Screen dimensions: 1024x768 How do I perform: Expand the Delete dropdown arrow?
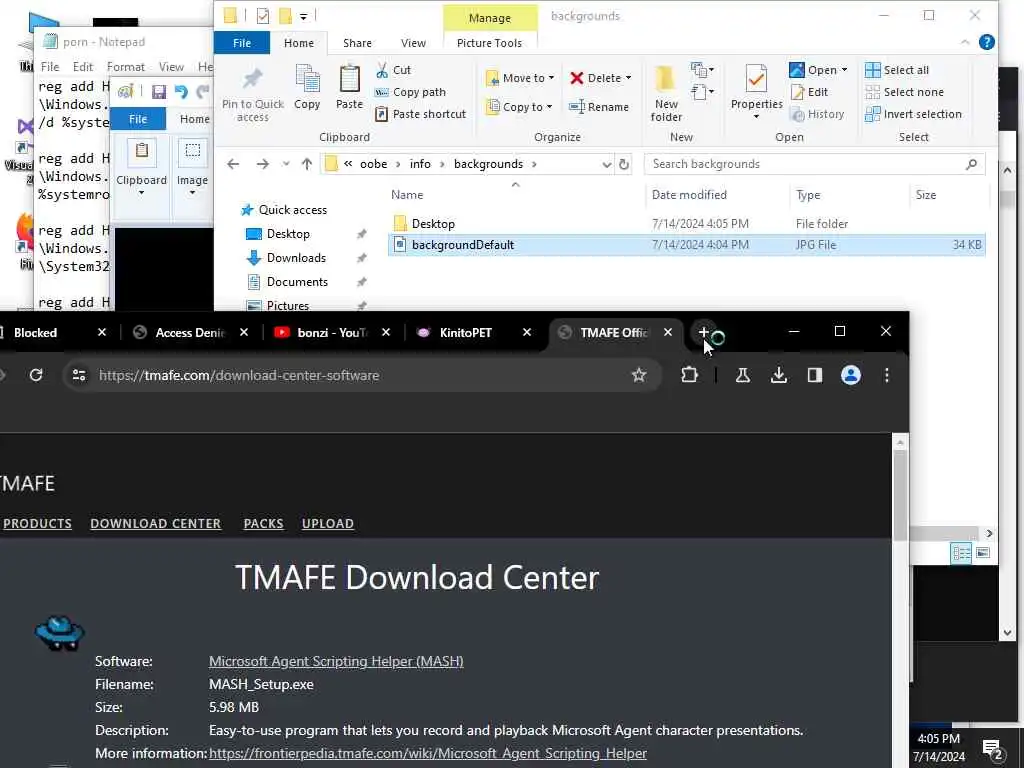(x=628, y=78)
